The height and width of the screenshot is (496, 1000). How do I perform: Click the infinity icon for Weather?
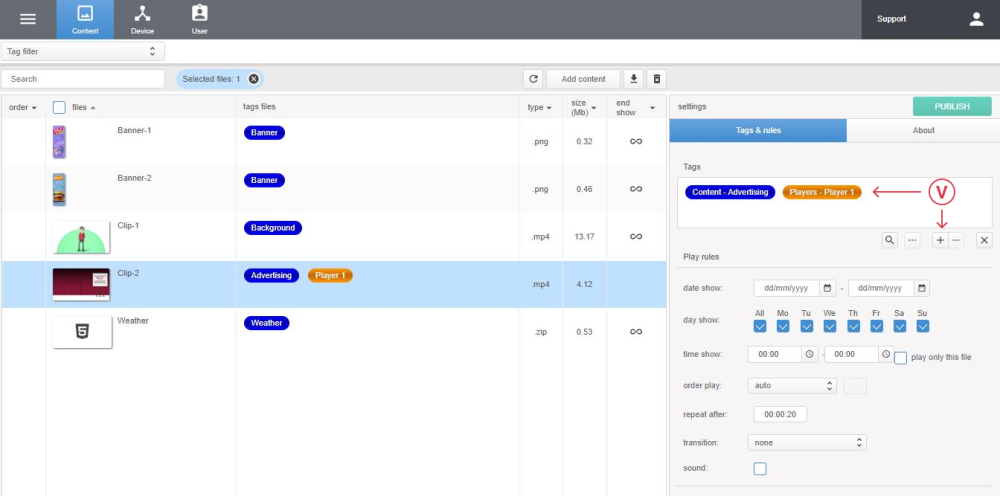pos(636,332)
